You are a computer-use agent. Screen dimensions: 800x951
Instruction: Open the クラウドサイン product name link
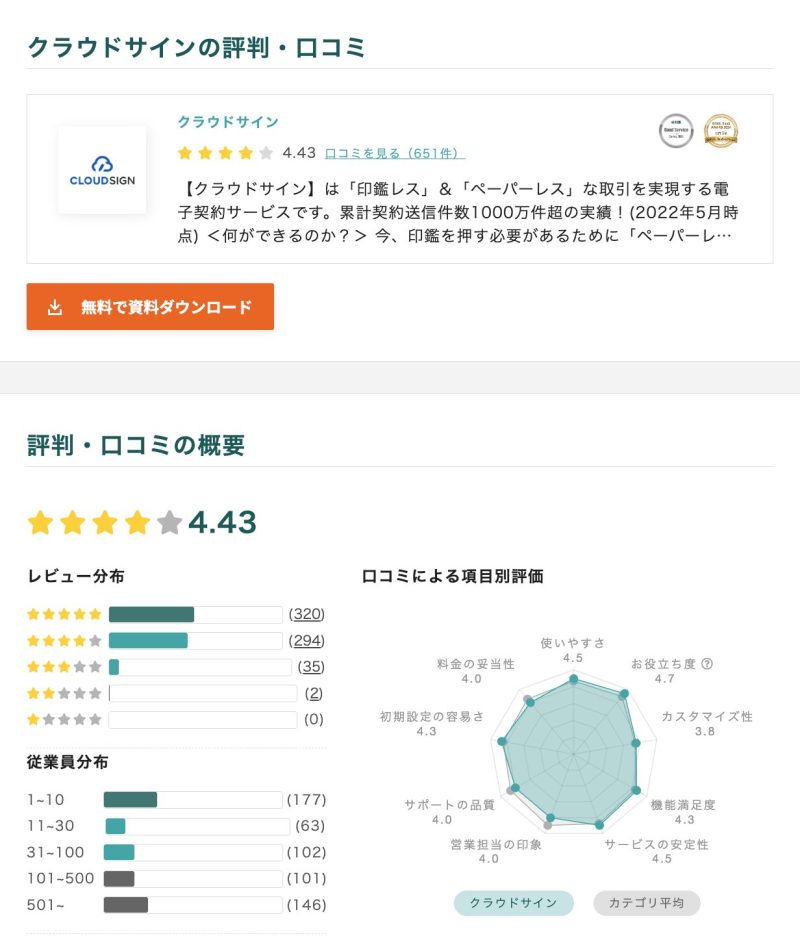coord(228,122)
